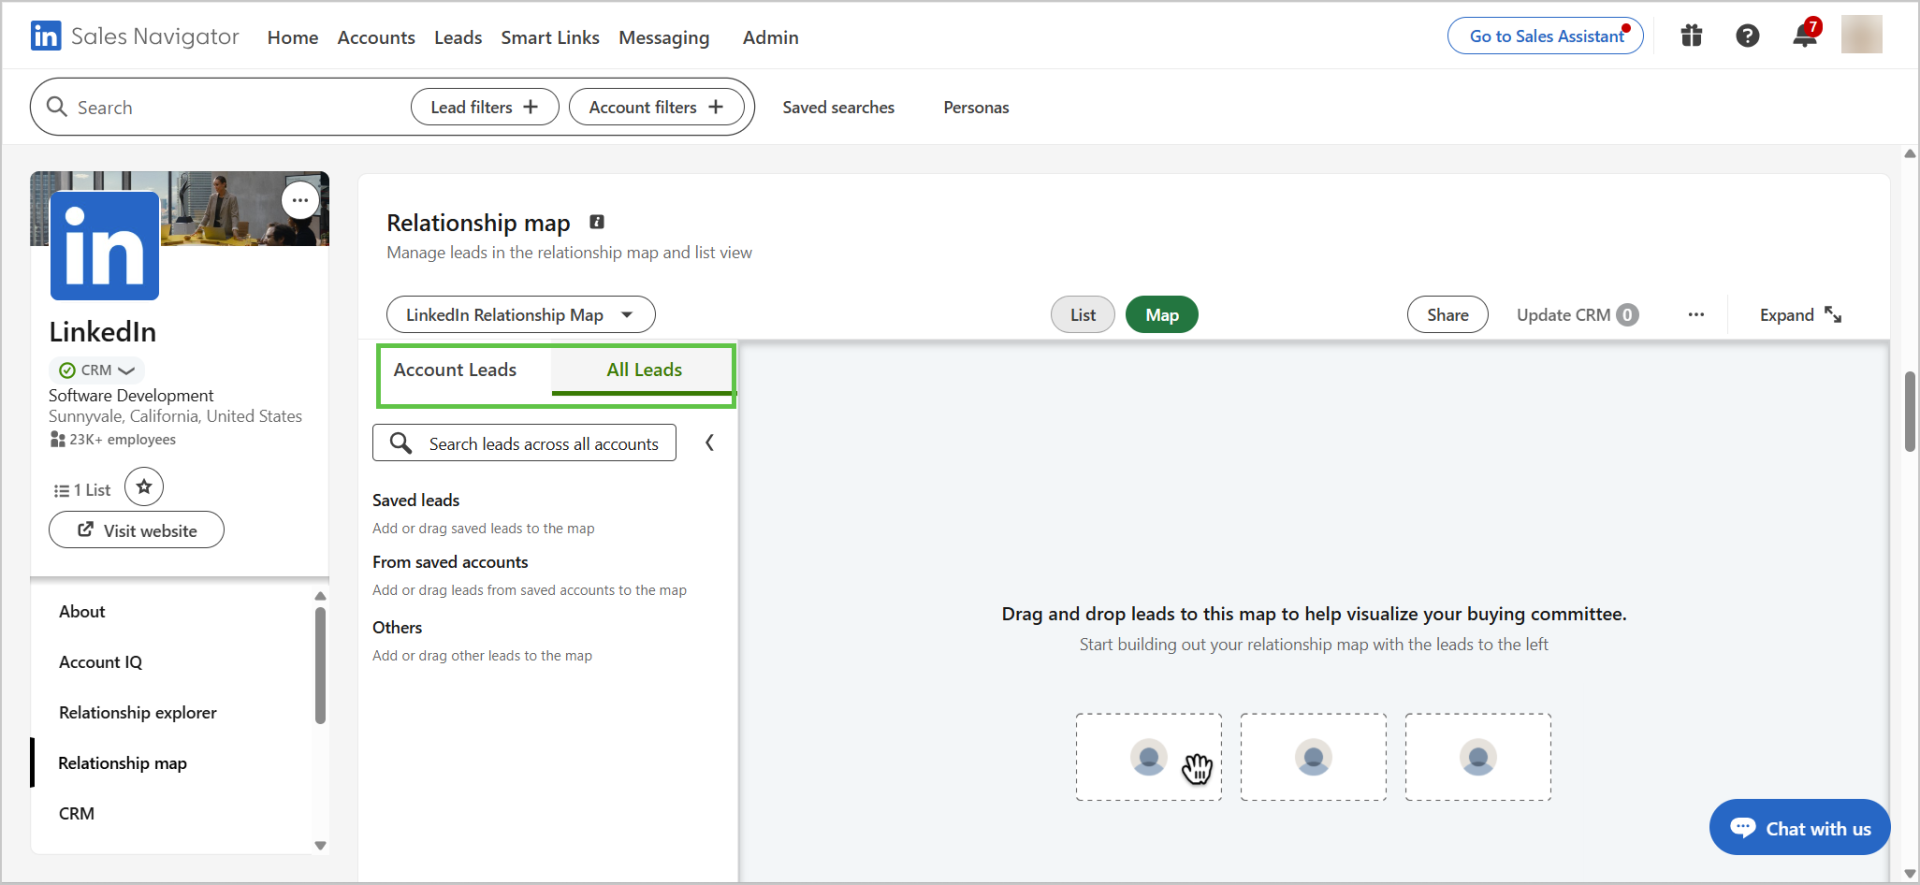The height and width of the screenshot is (885, 1920).
Task: Click the Relationship map info icon
Action: pos(597,222)
